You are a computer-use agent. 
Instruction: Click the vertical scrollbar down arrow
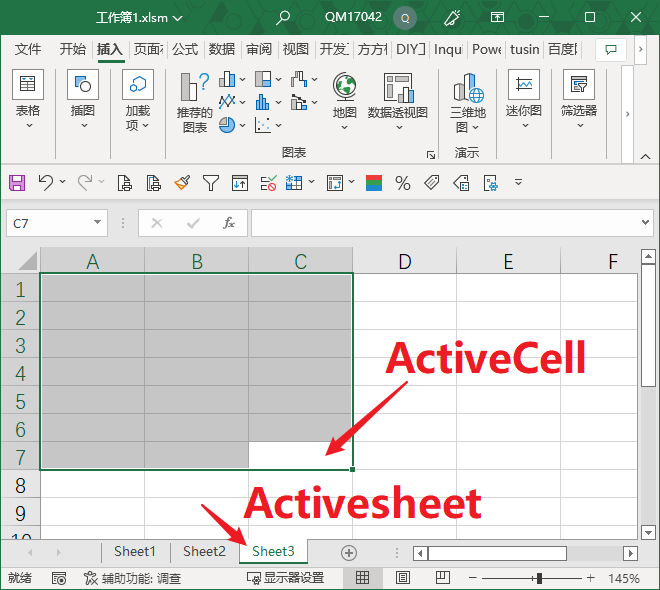(x=648, y=532)
